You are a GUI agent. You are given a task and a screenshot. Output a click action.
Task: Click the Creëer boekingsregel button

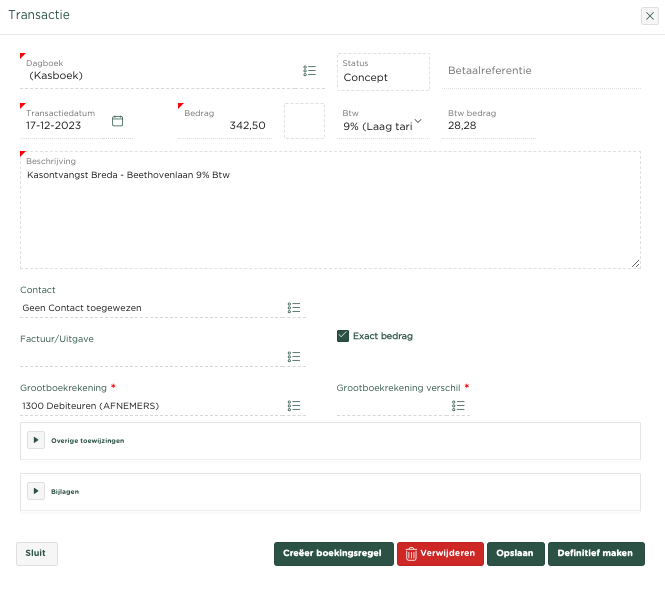333,553
